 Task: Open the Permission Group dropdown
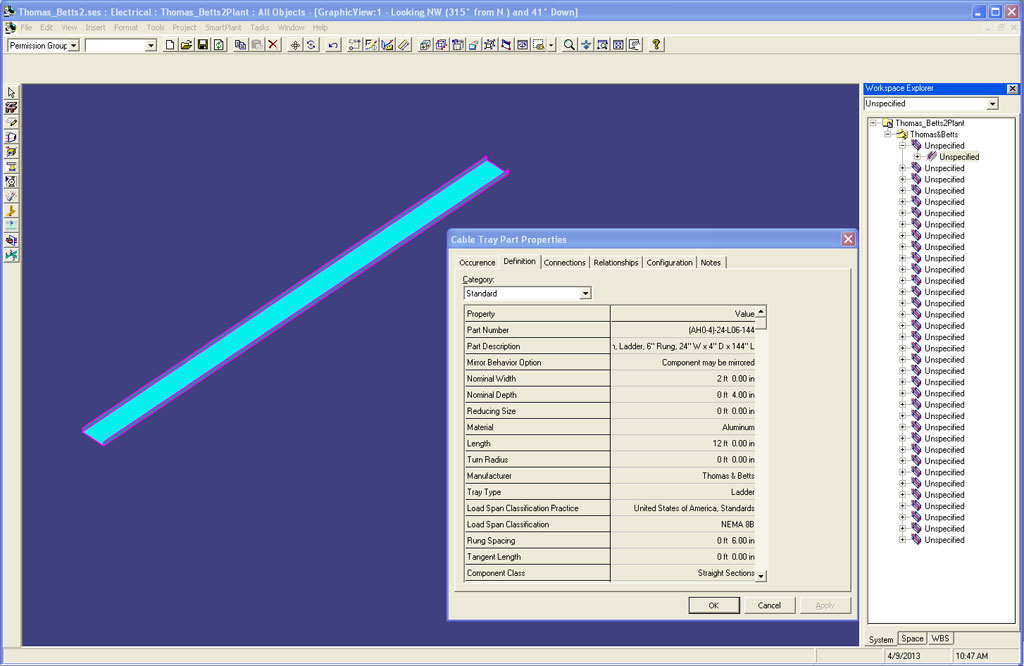coord(73,45)
